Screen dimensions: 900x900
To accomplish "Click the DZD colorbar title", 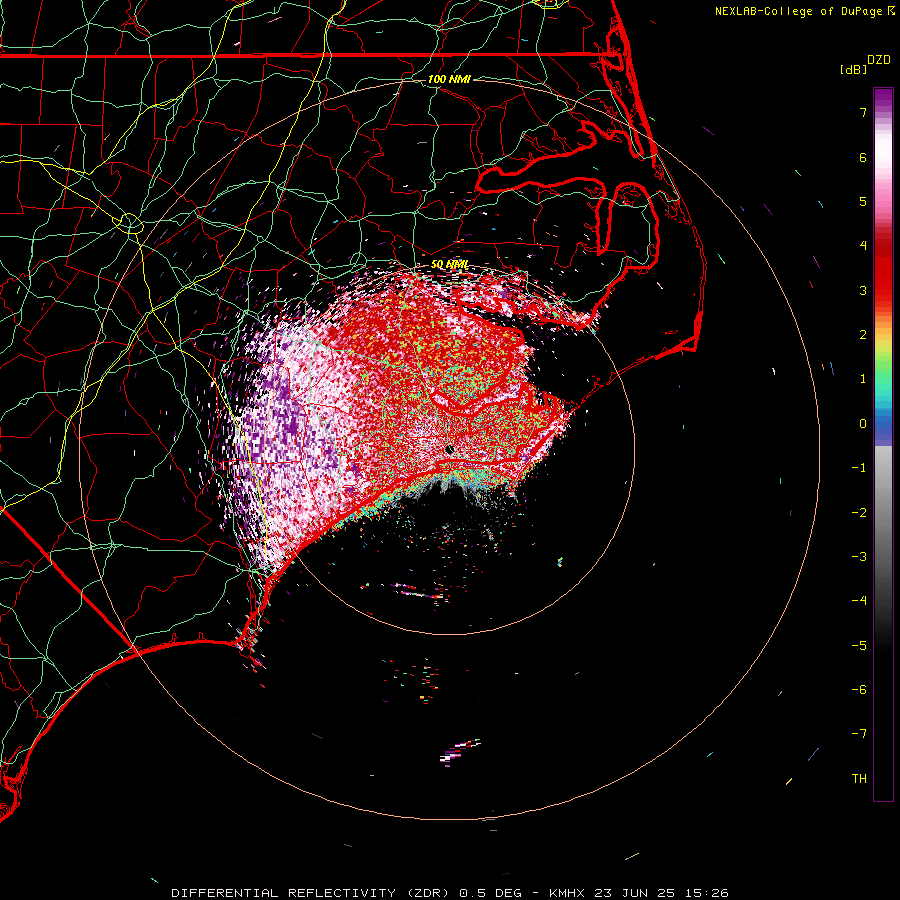I will (x=879, y=60).
